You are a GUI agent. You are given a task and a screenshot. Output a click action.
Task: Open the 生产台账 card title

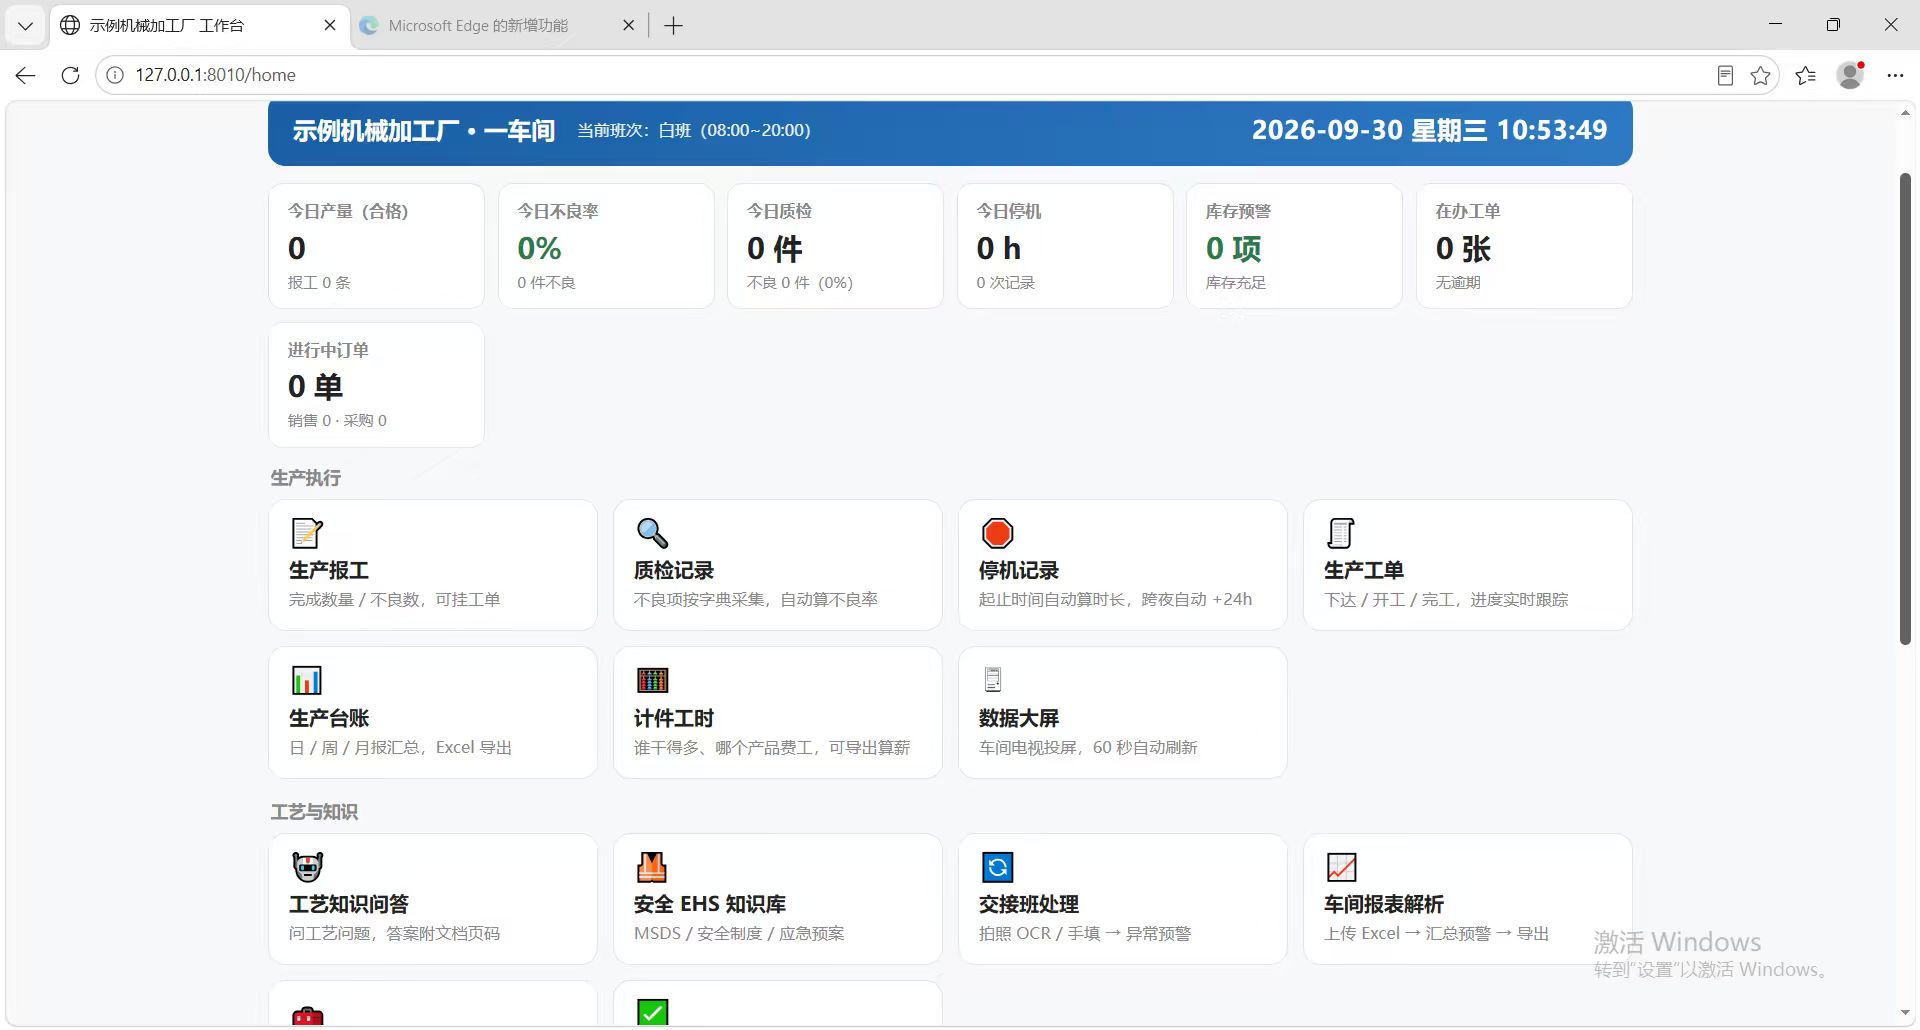329,718
